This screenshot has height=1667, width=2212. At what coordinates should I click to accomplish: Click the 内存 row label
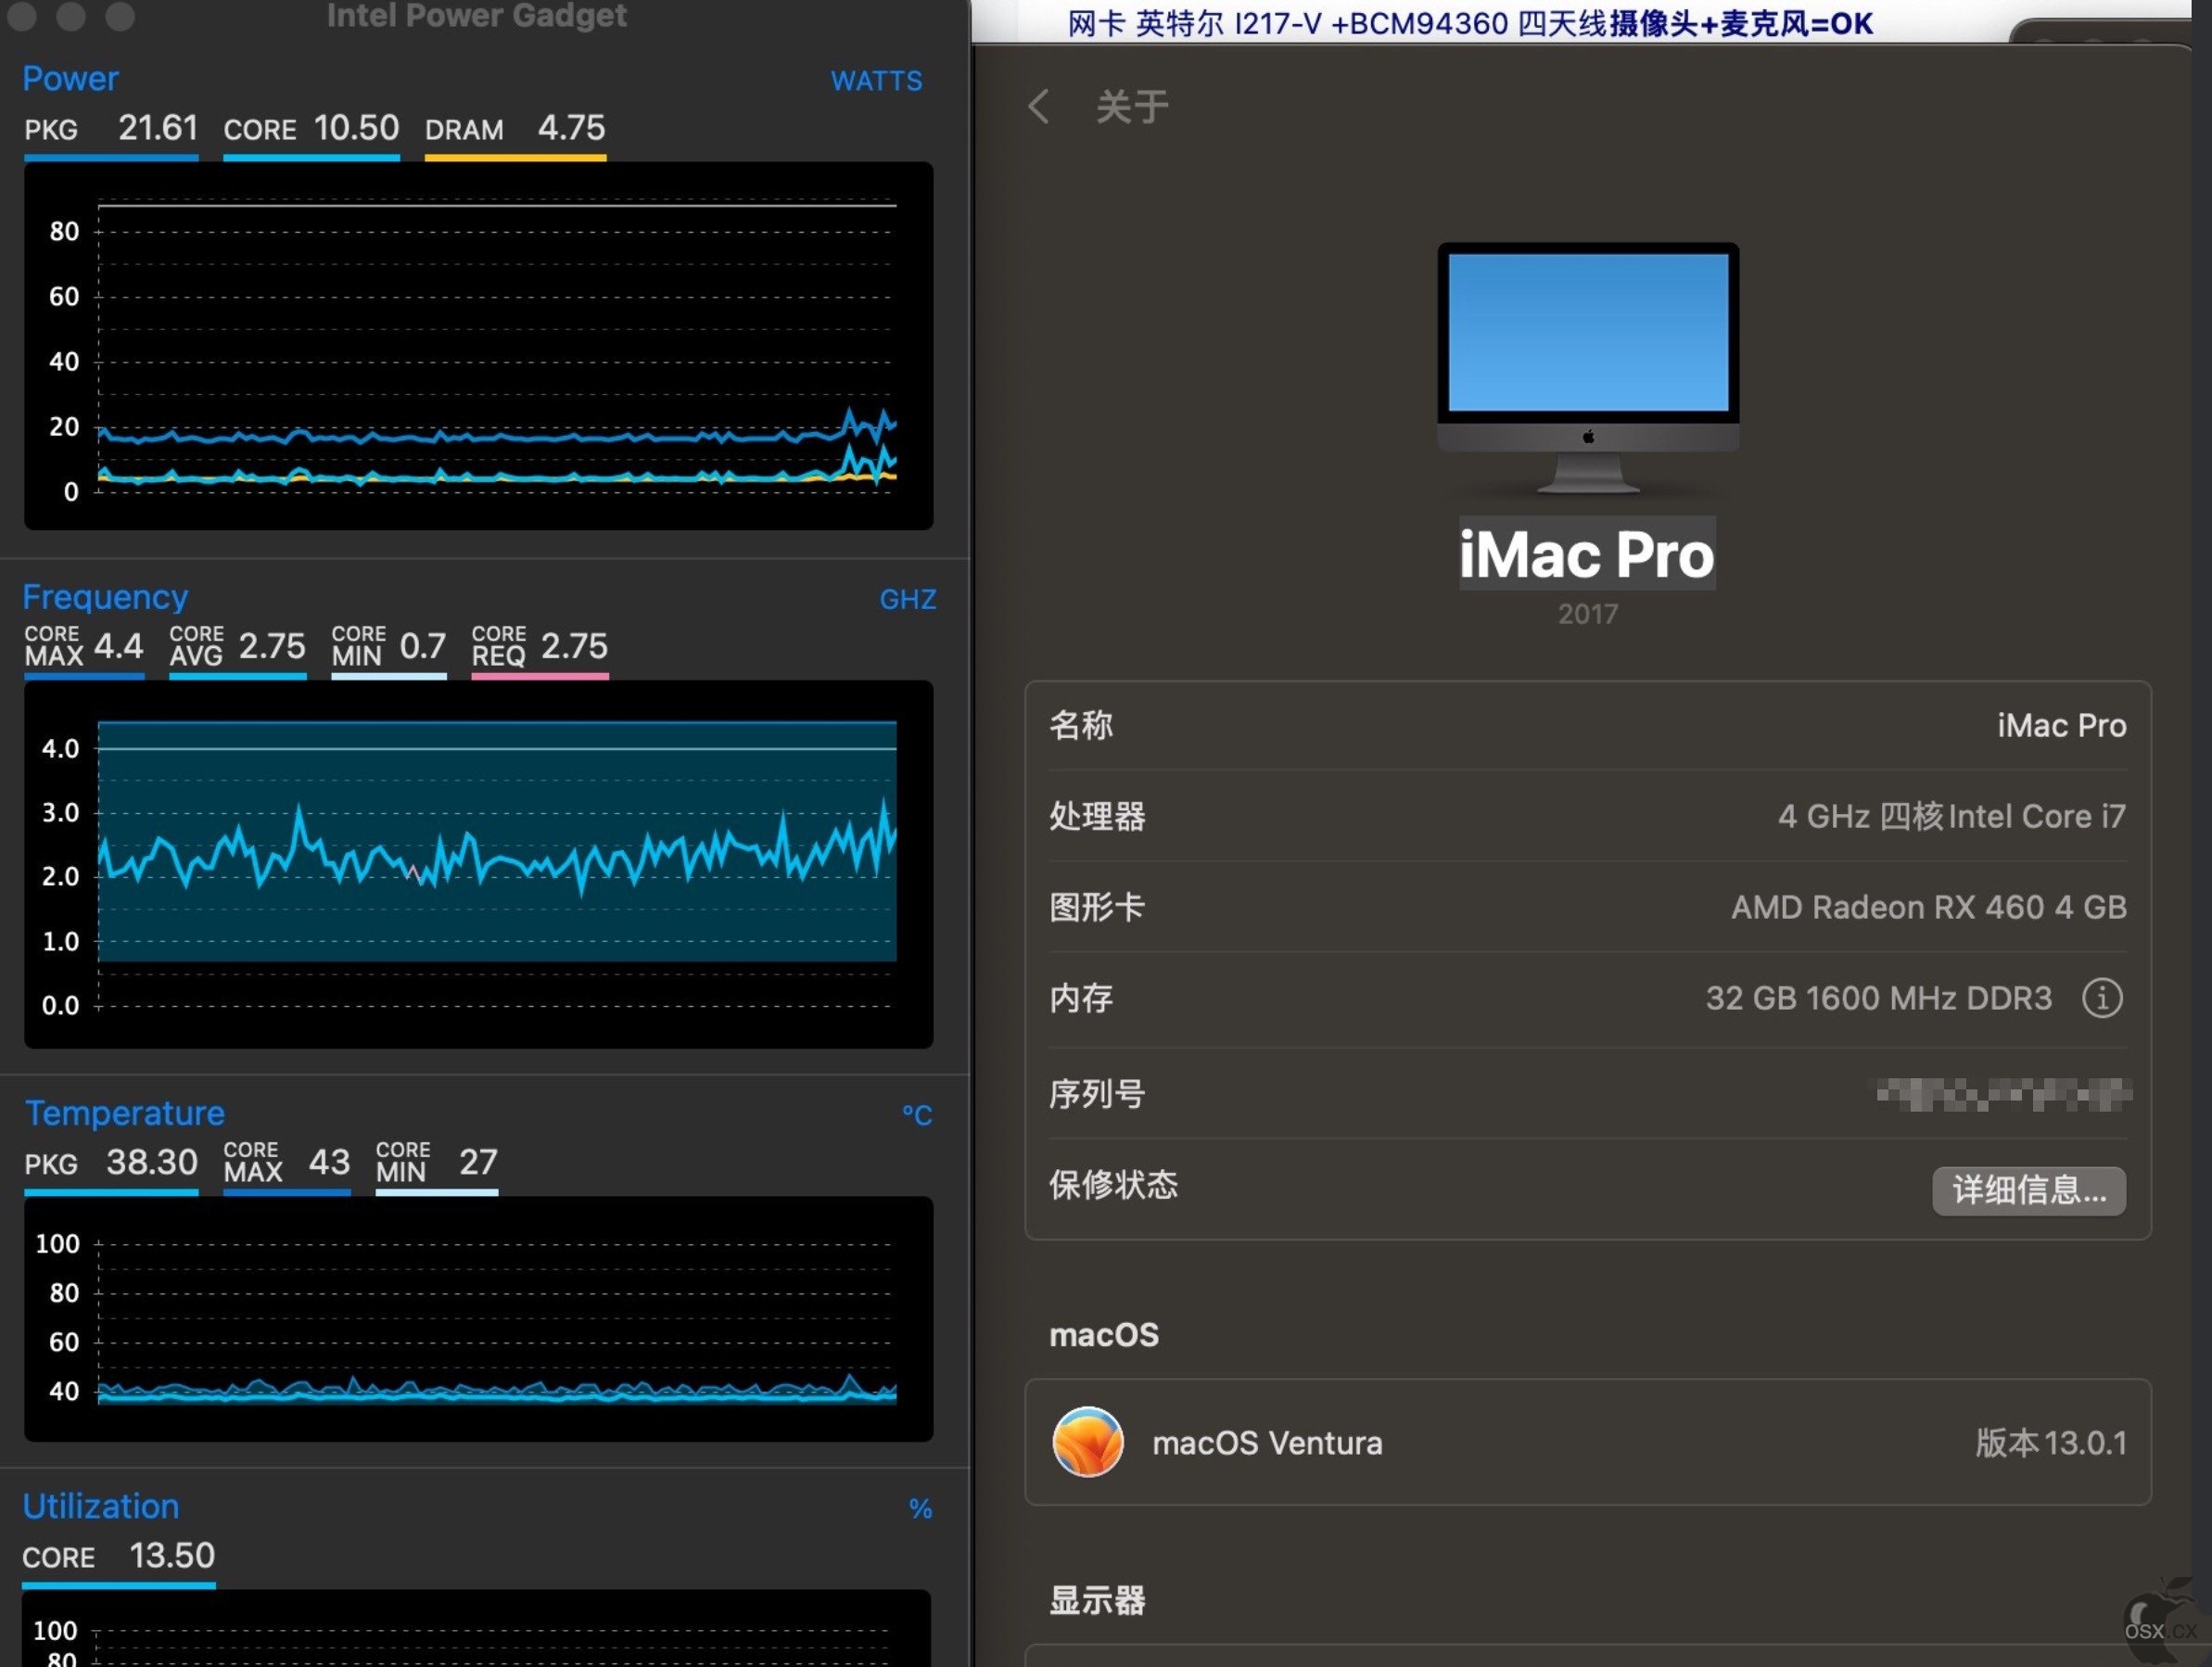coord(1081,998)
